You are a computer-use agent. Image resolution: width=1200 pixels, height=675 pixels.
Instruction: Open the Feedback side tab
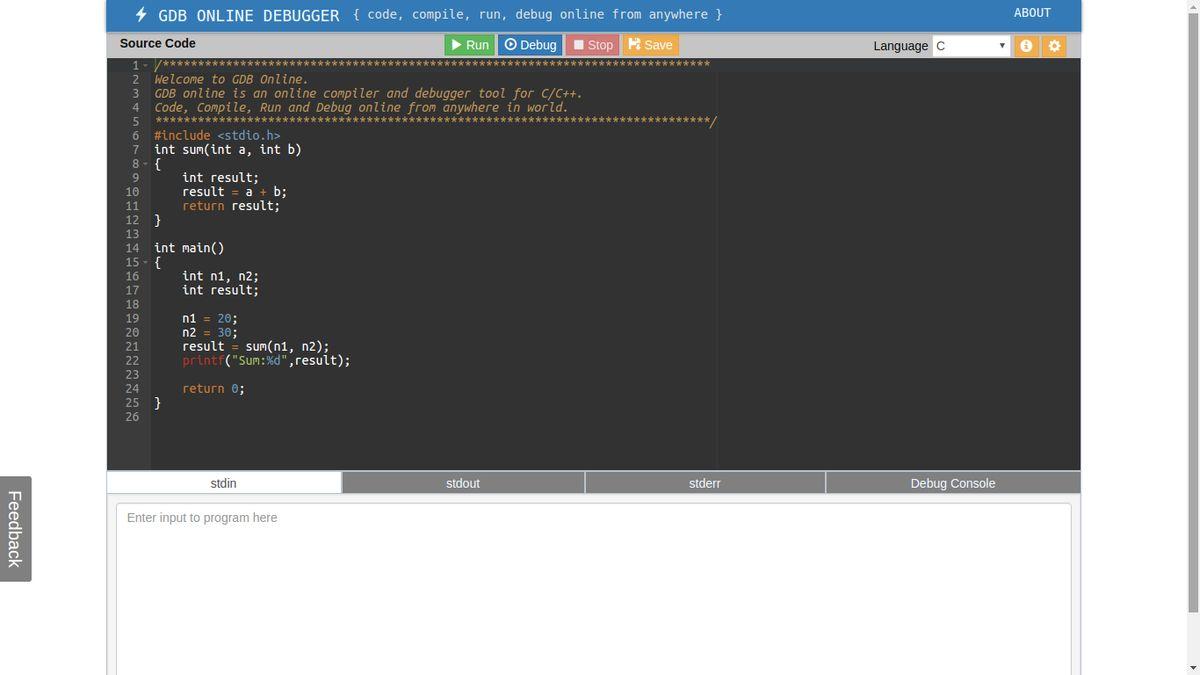pos(15,529)
